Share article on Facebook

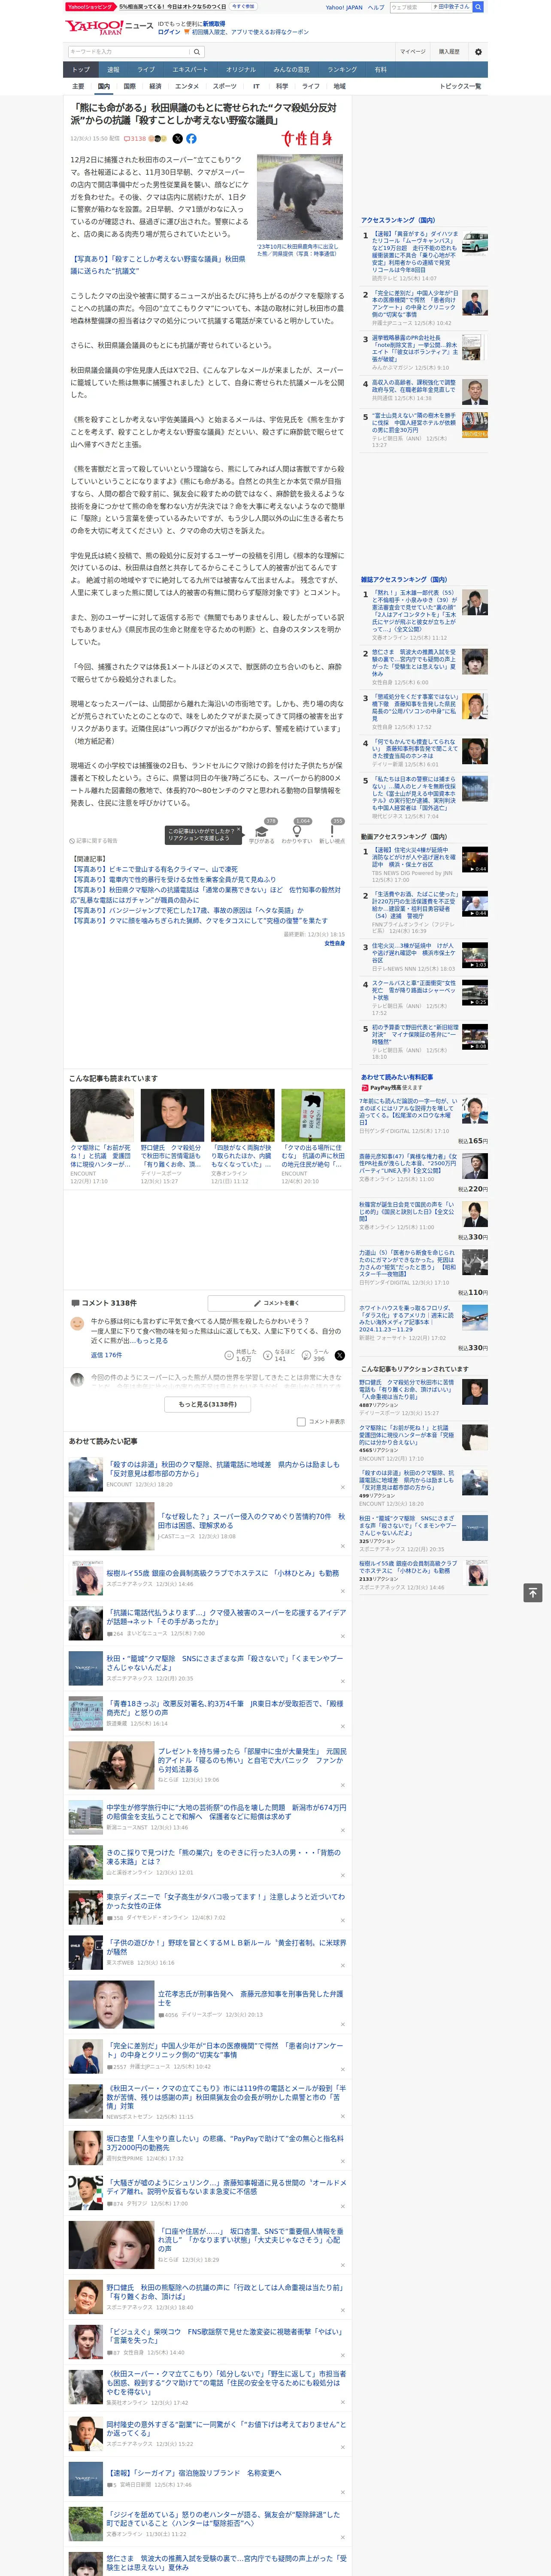[x=191, y=139]
